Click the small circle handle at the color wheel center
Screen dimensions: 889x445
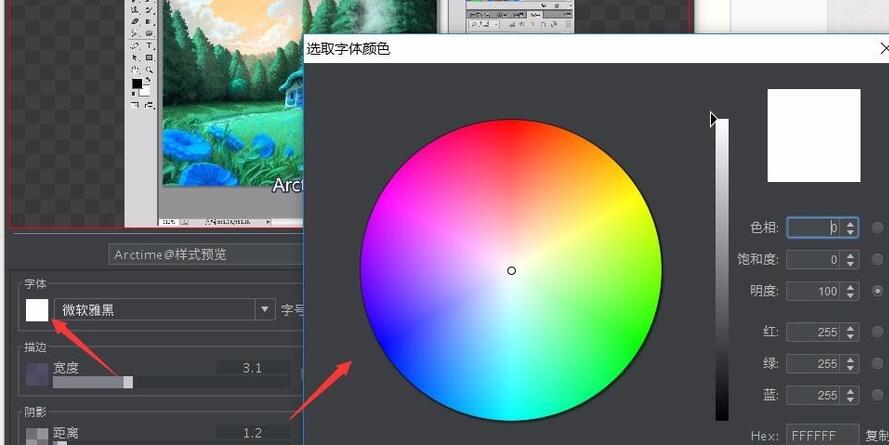[511, 271]
